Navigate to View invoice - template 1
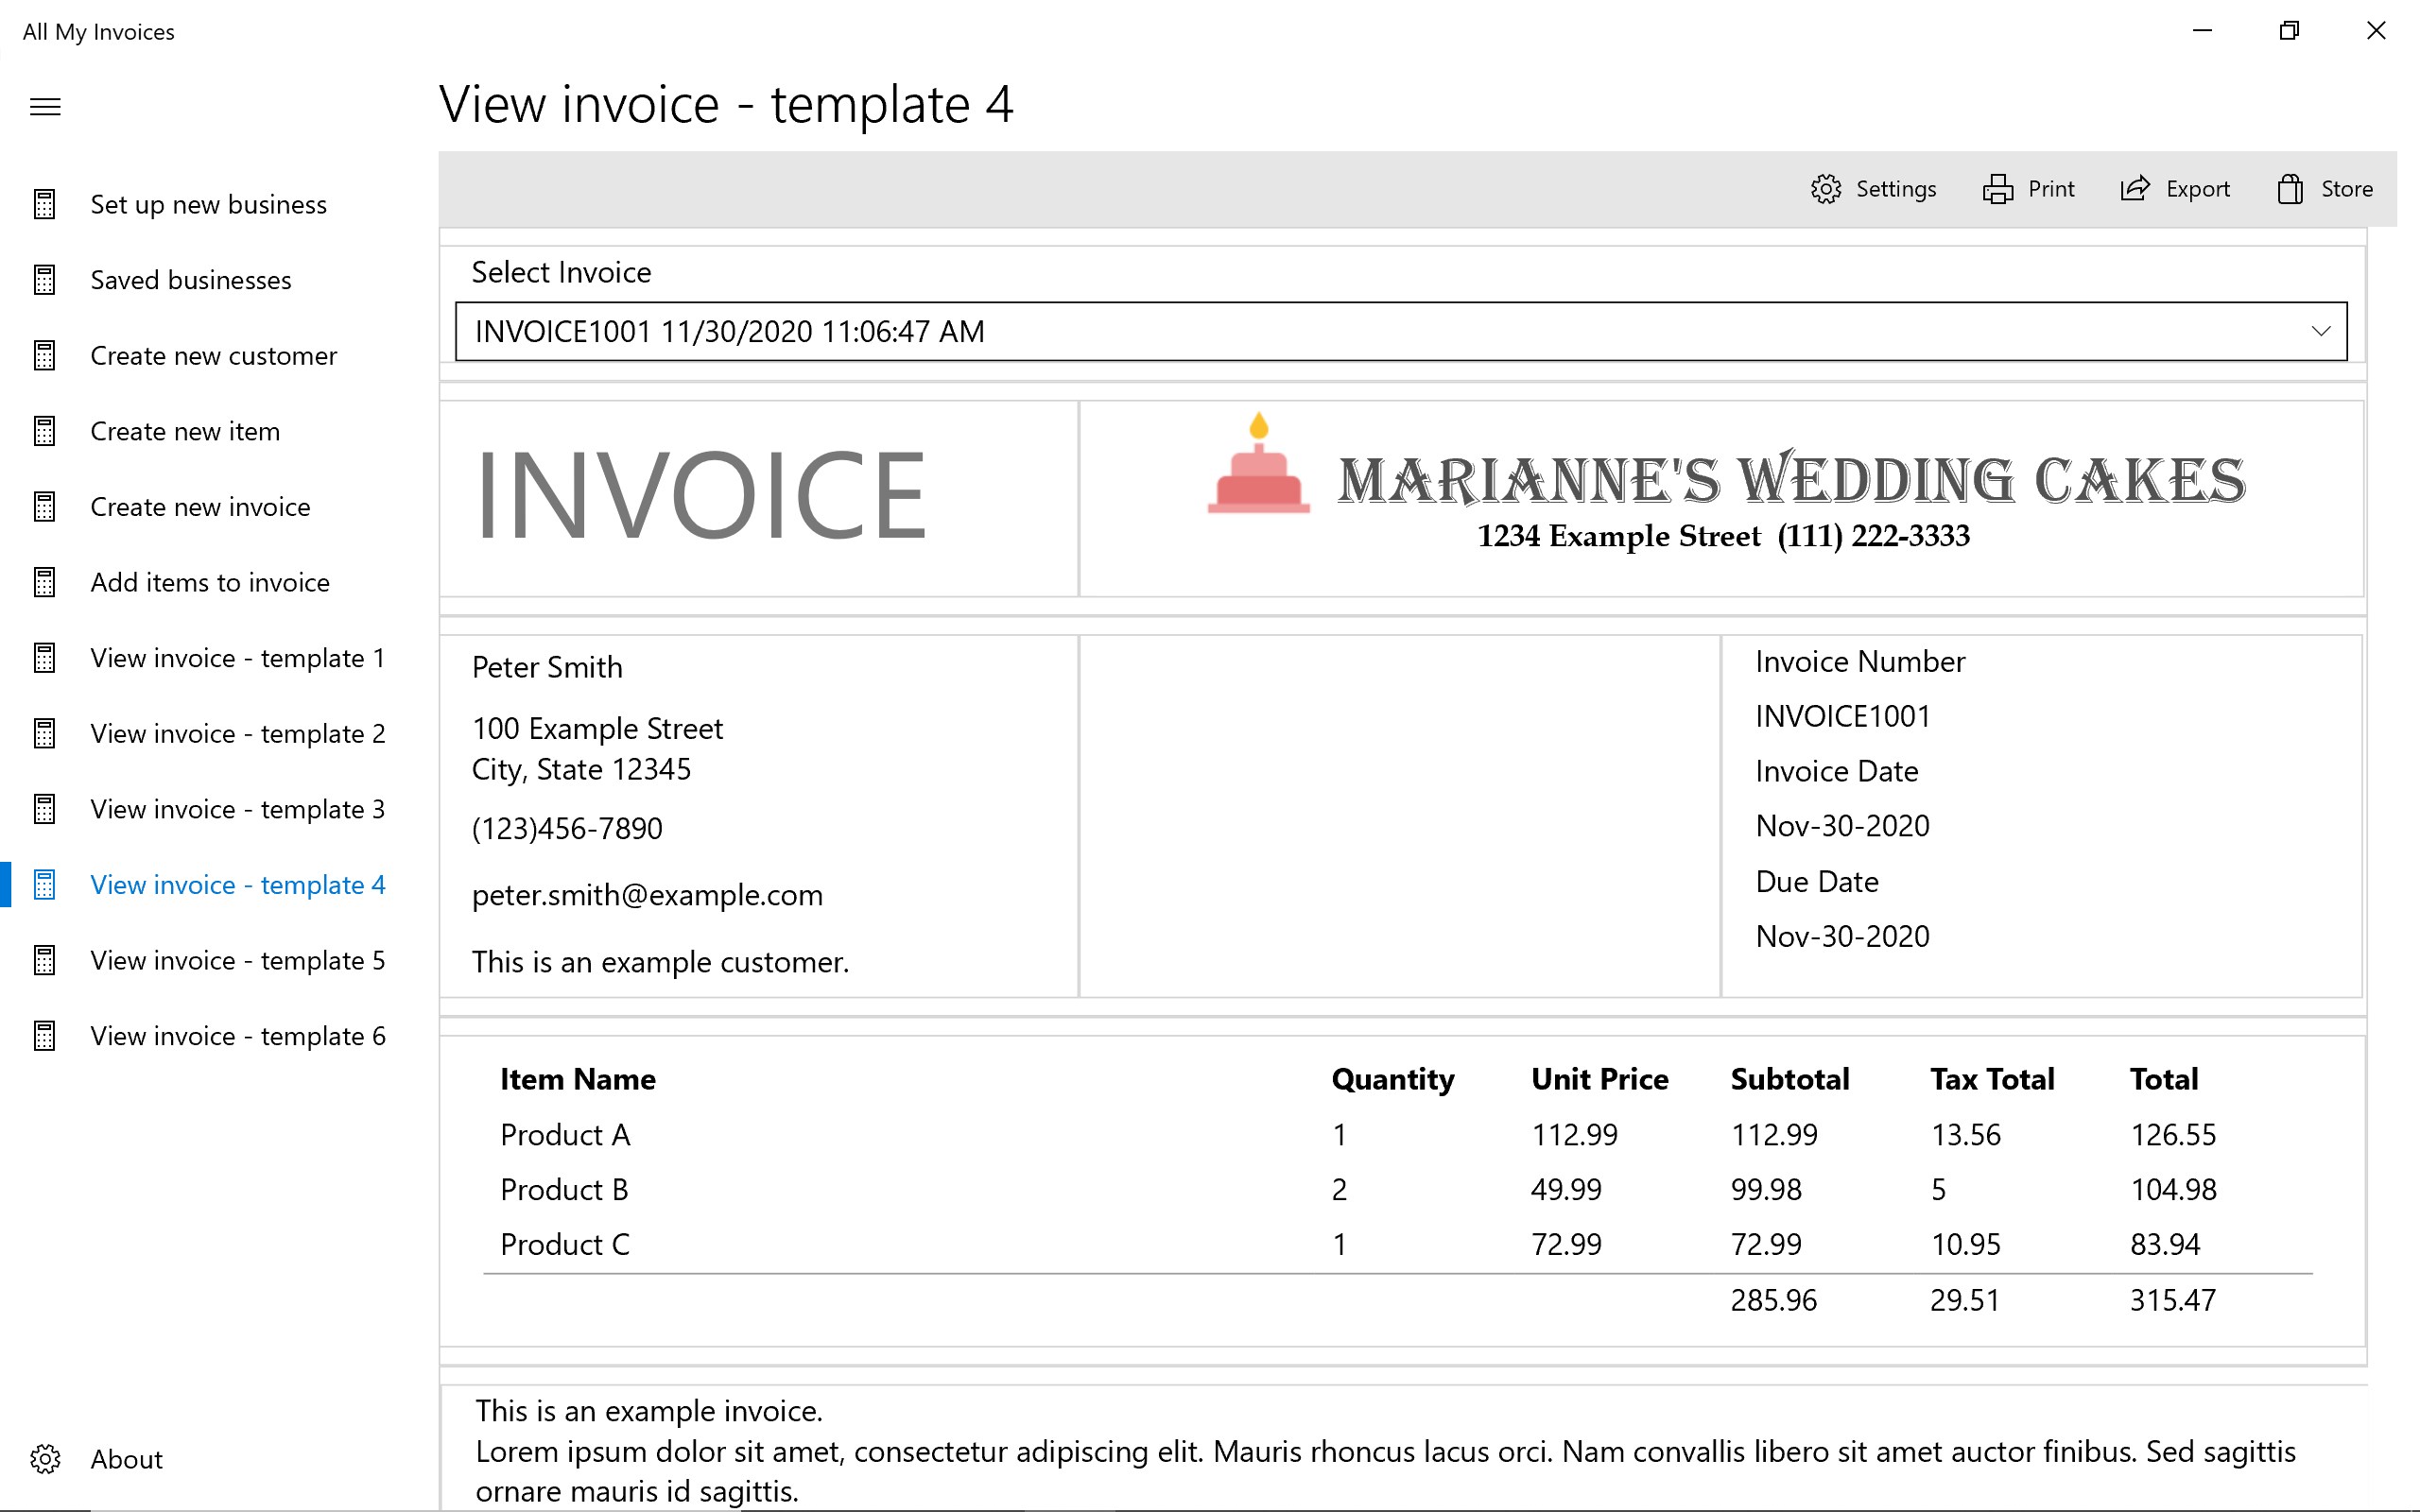 (236, 658)
